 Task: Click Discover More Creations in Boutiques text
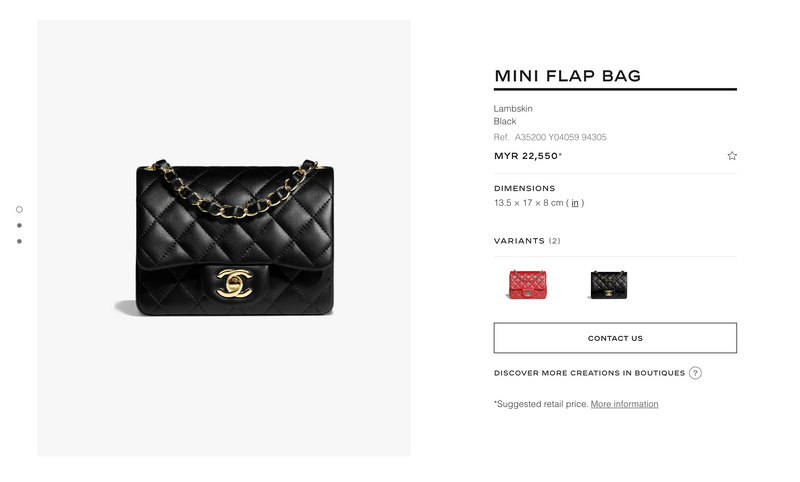589,373
